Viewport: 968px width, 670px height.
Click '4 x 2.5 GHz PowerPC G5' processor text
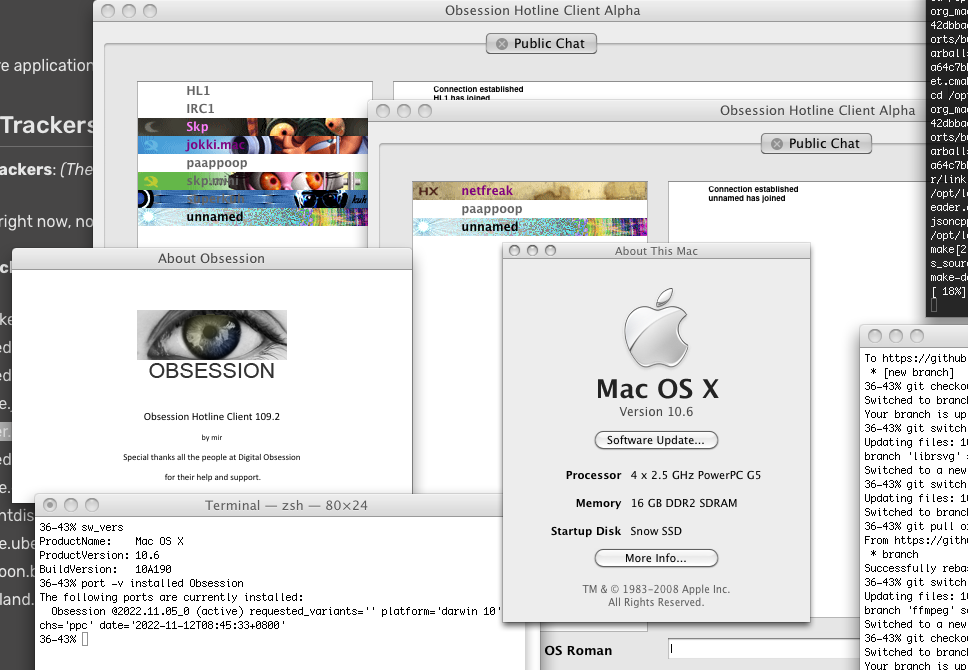pos(696,475)
